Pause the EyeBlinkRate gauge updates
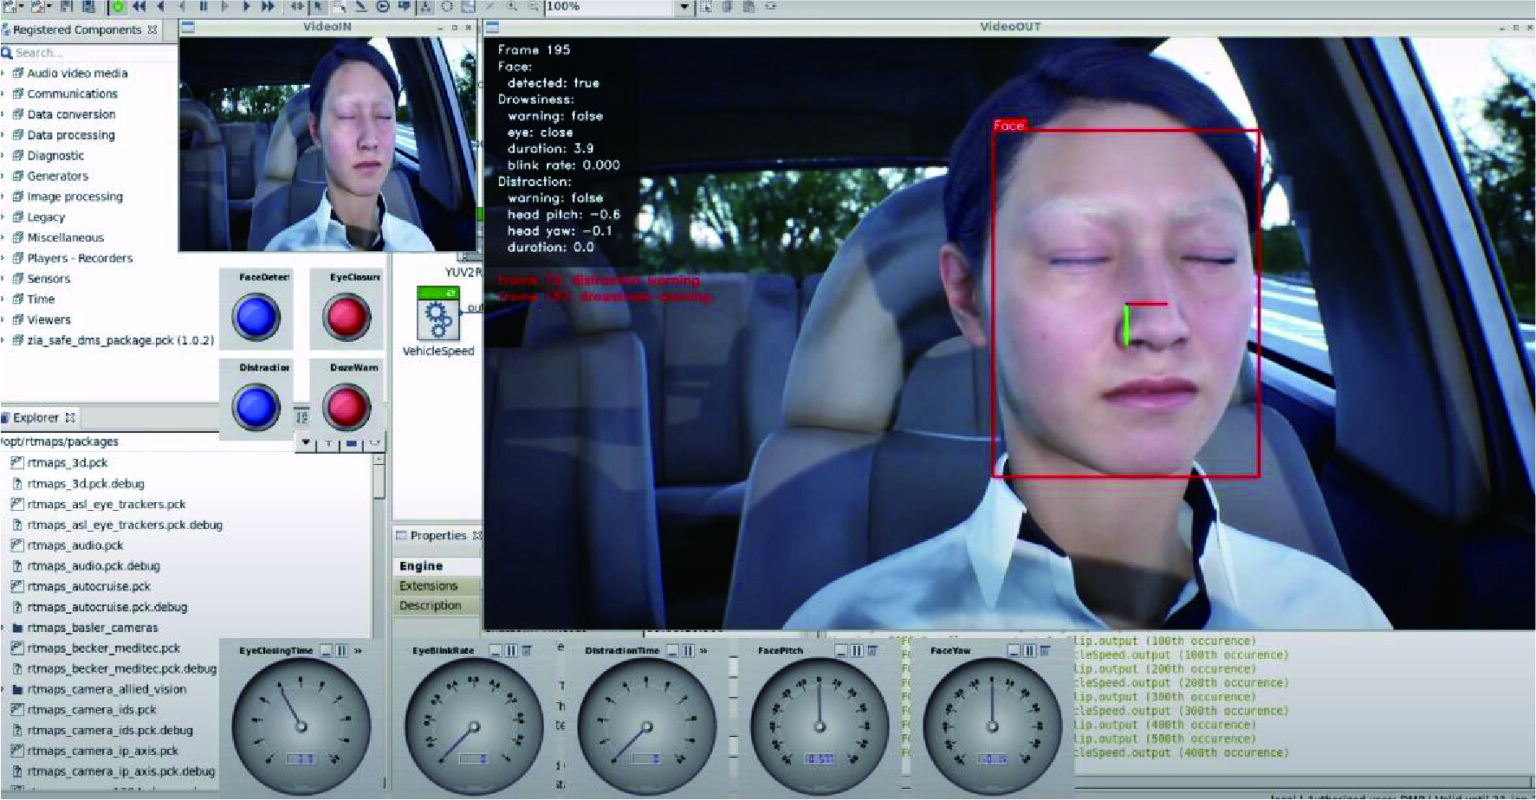 509,649
